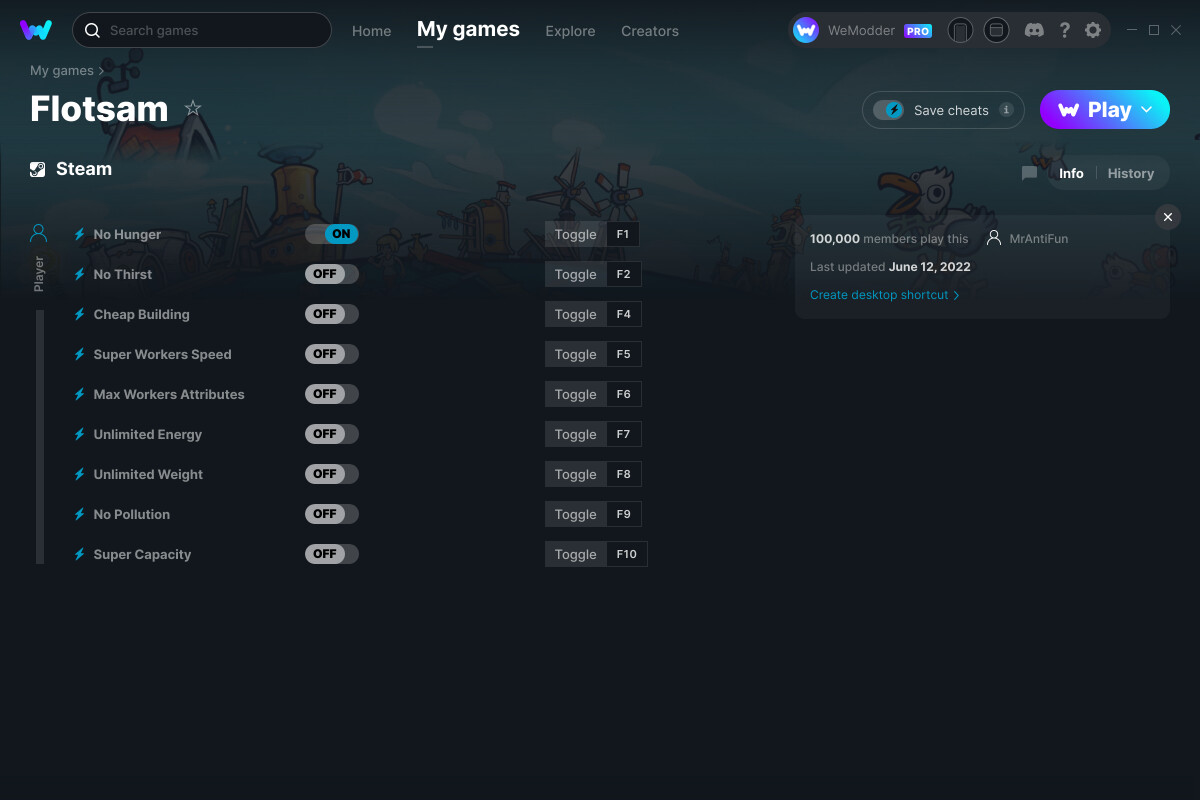Screen dimensions: 1200x800
Task: Click the Last updated June 12, 2022 text
Action: tap(890, 267)
